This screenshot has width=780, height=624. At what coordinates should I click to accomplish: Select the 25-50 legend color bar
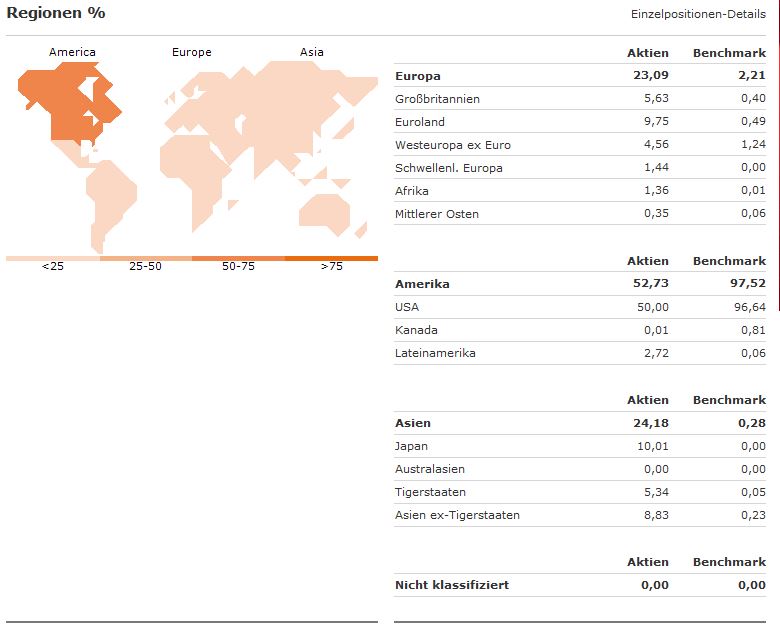click(145, 258)
